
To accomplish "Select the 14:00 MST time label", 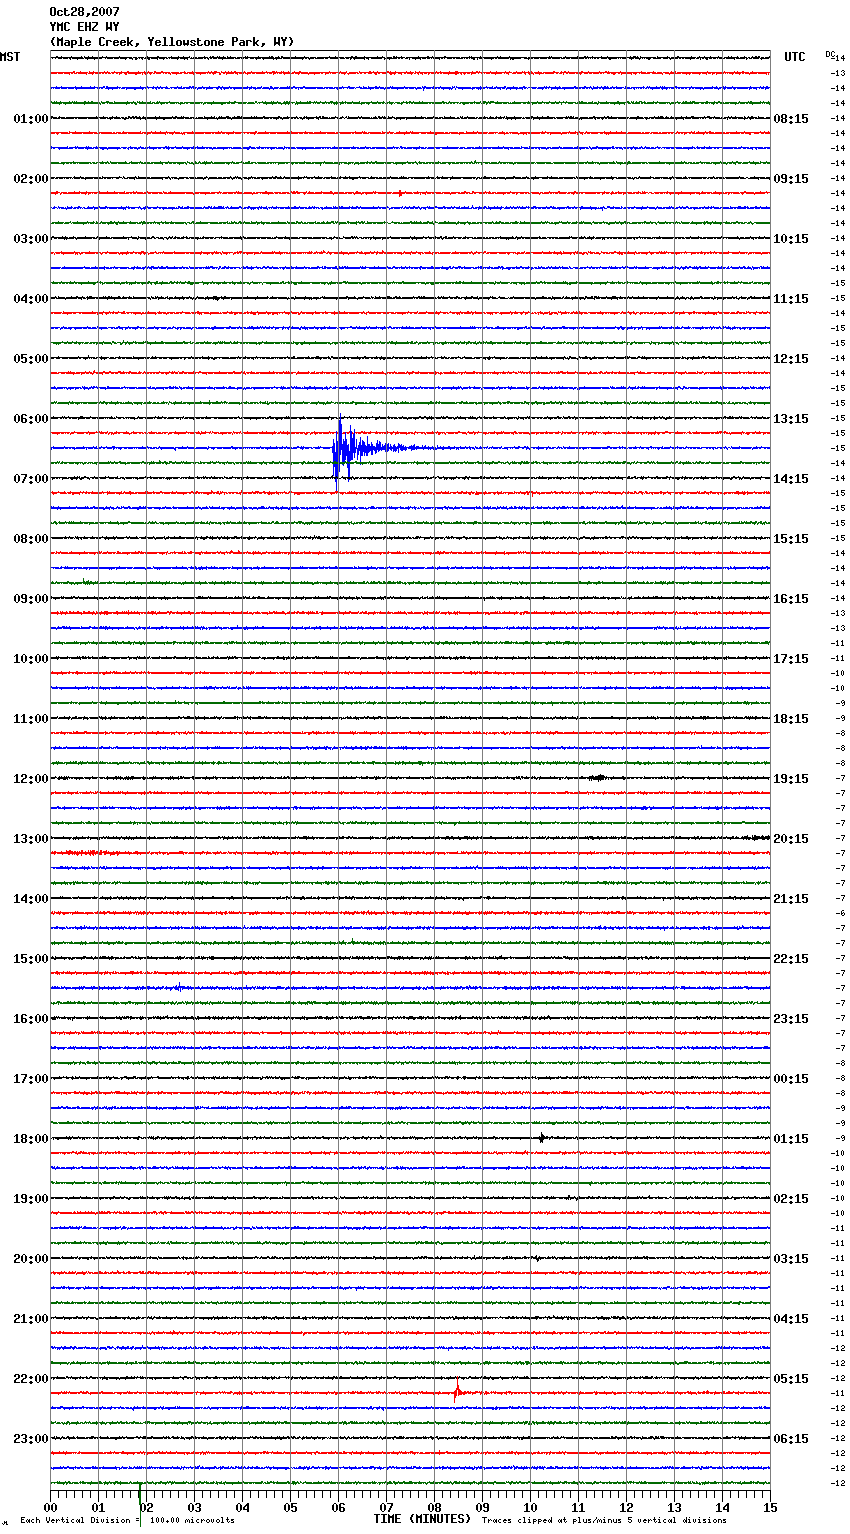I will (x=31, y=899).
